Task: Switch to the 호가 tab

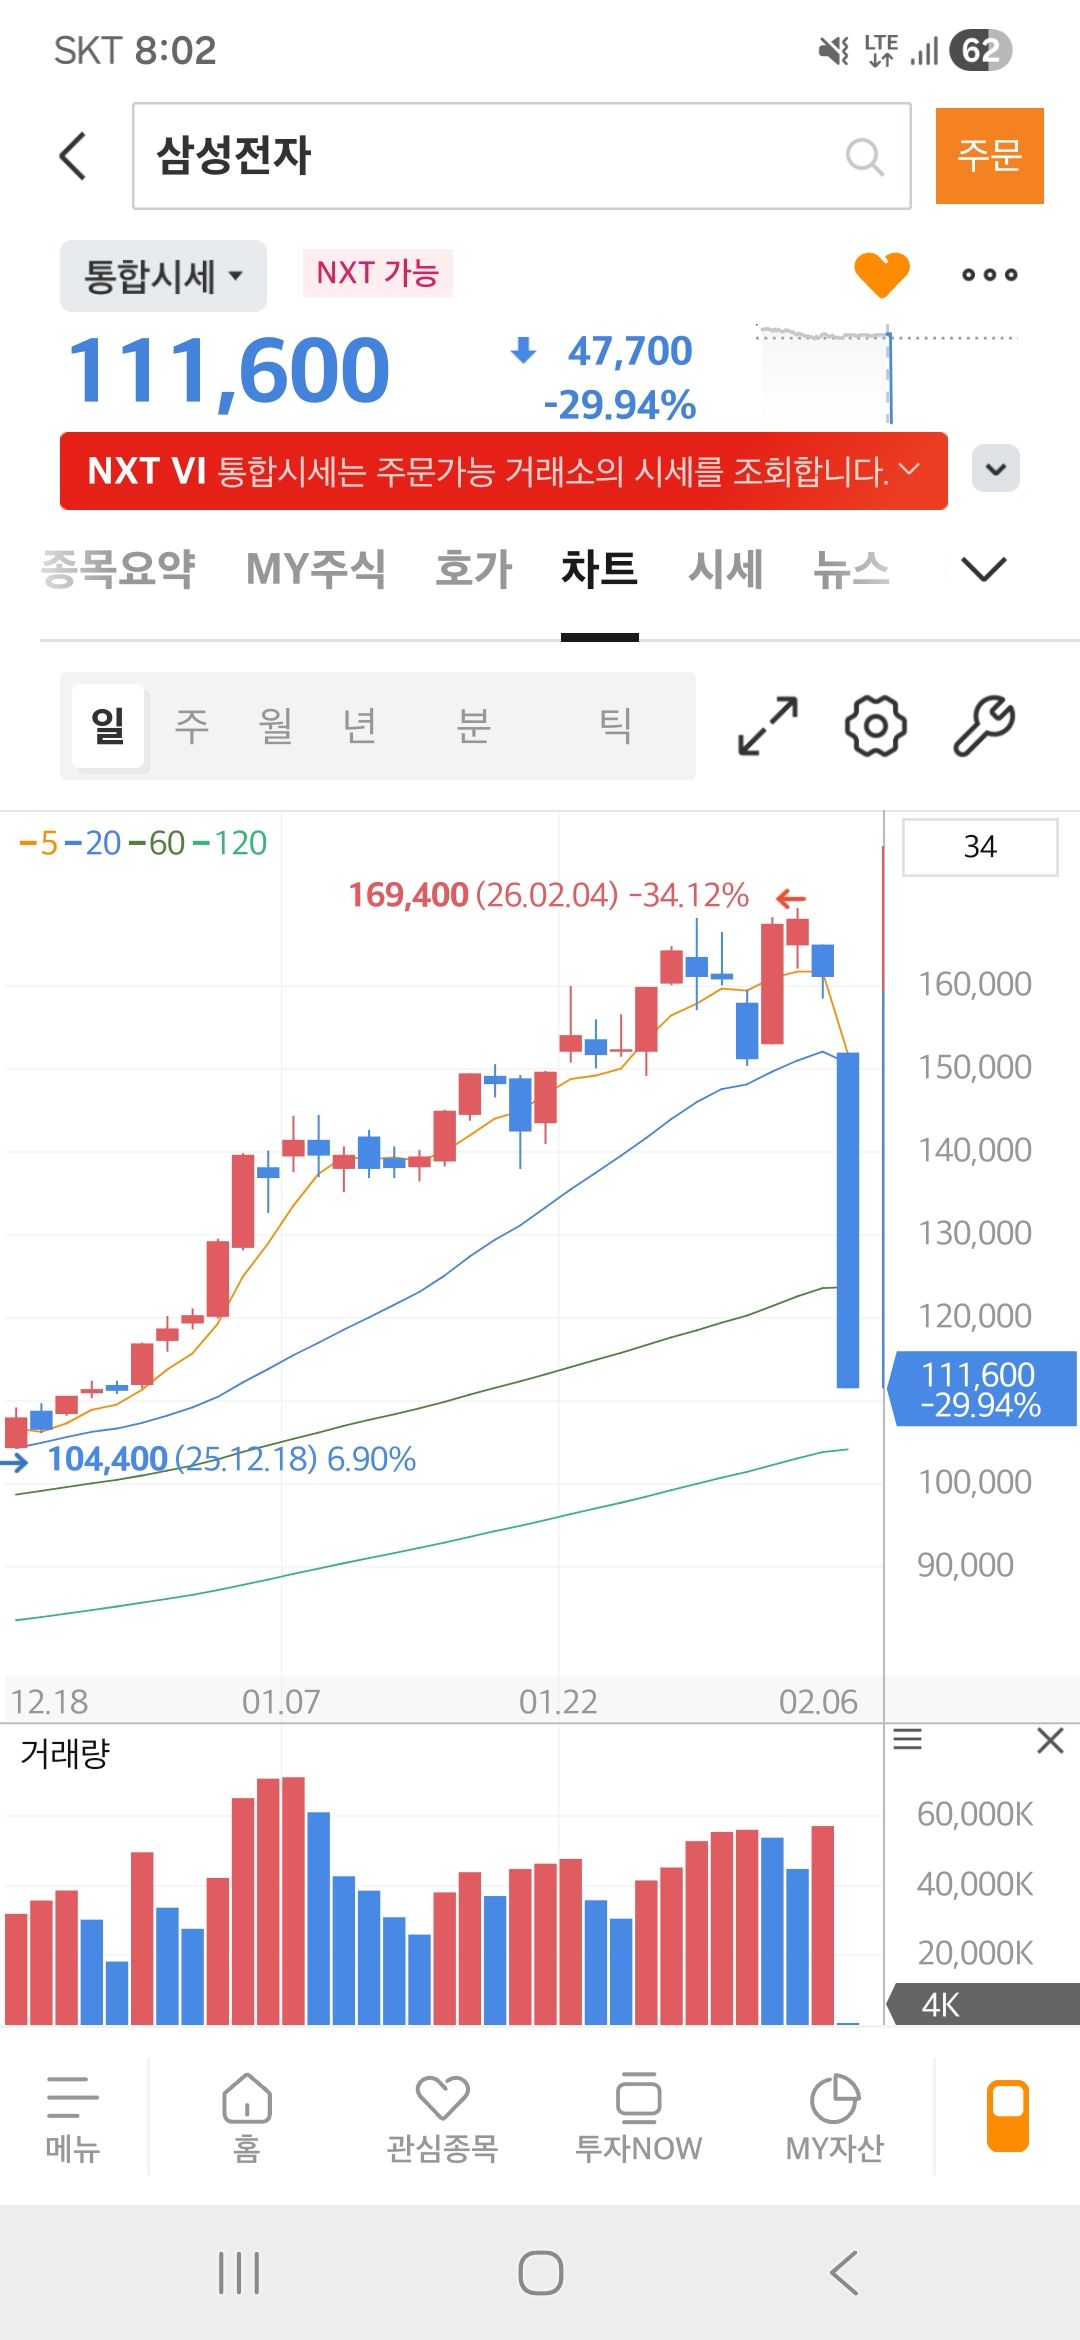Action: point(473,569)
